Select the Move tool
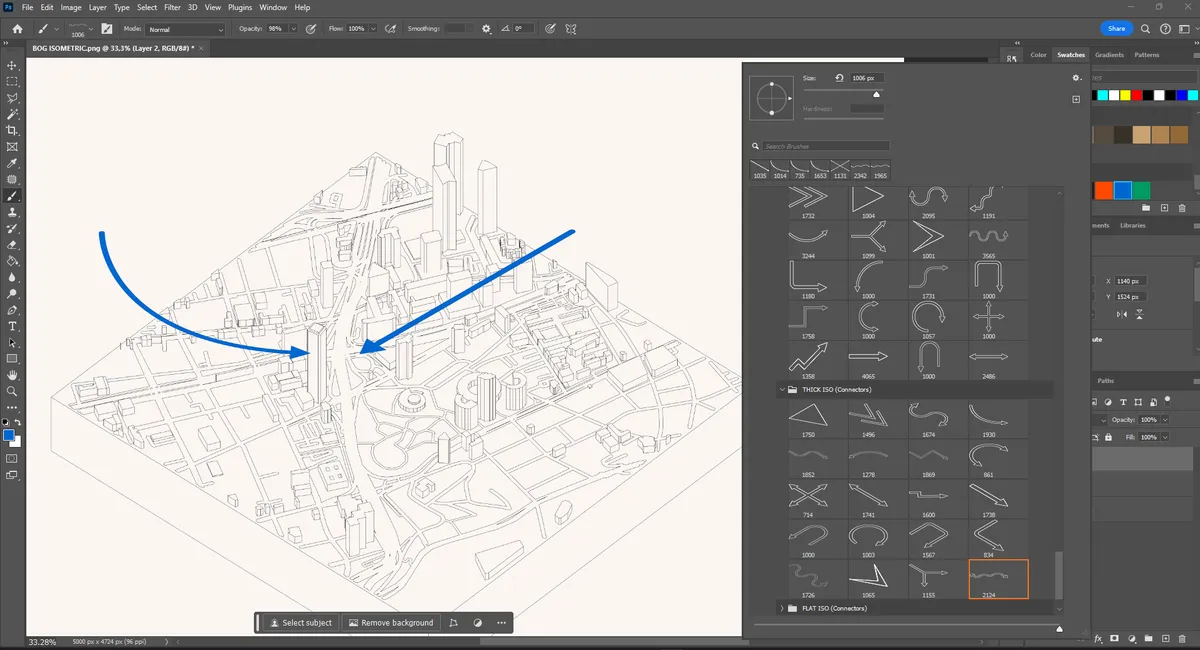 coord(12,65)
